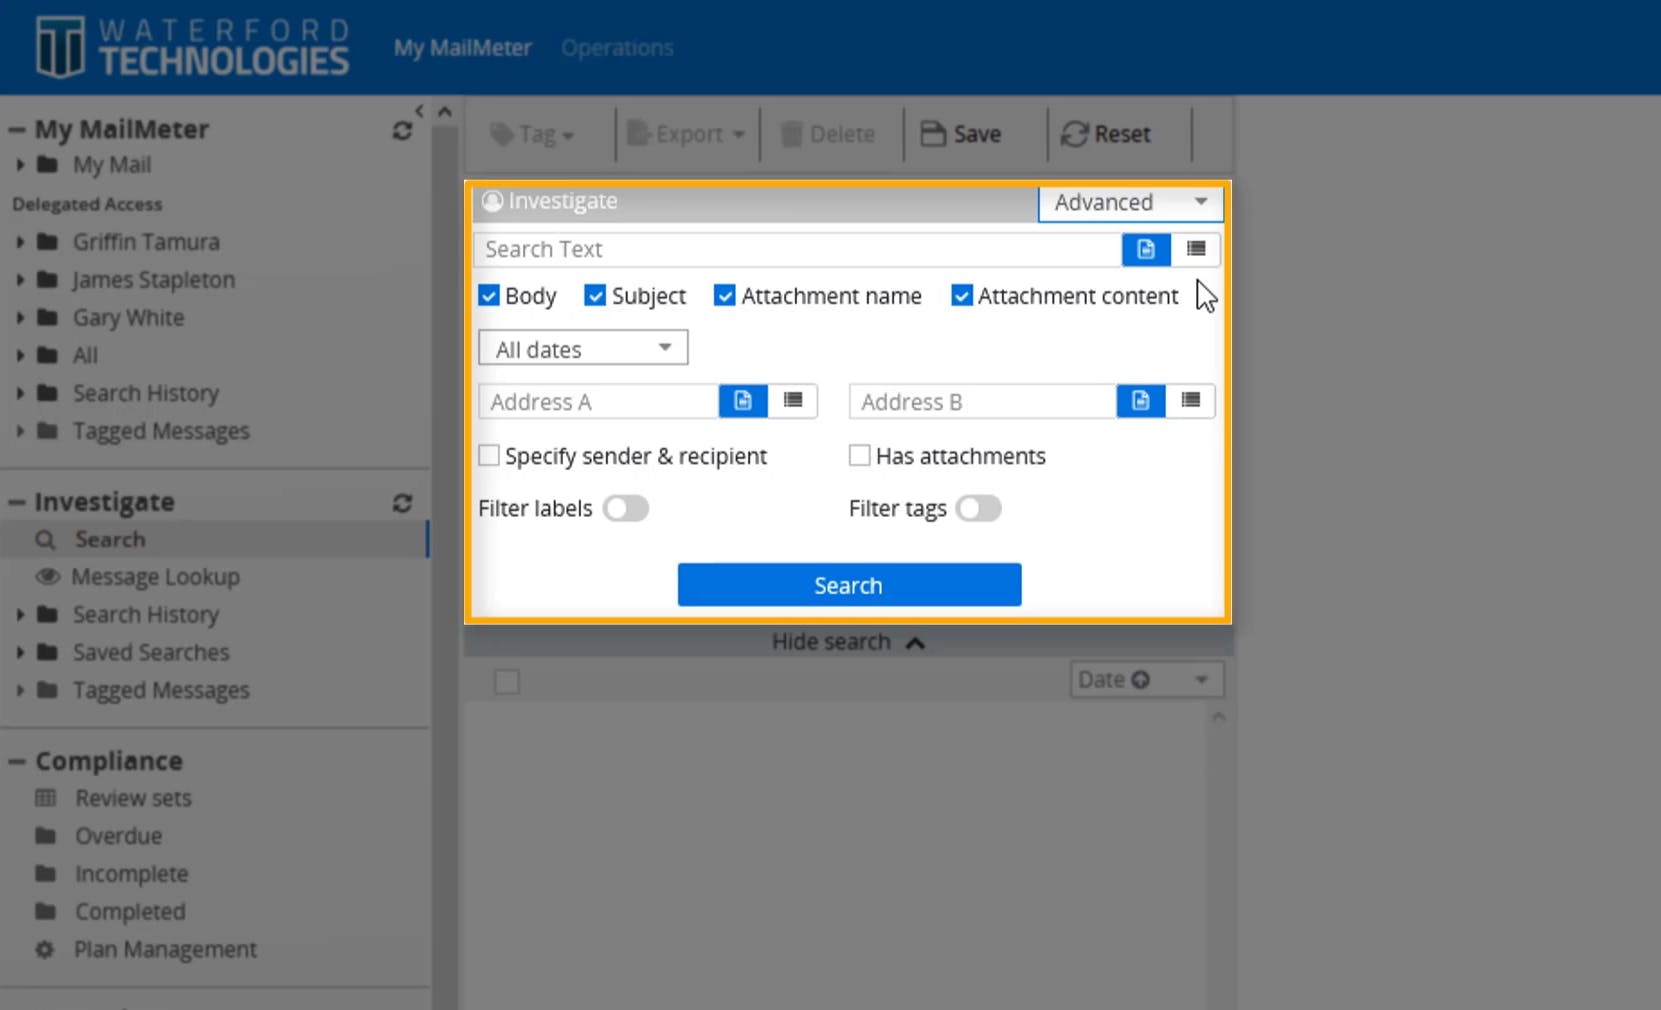Open the All dates dropdown
The width and height of the screenshot is (1661, 1010).
pyautogui.click(x=583, y=349)
